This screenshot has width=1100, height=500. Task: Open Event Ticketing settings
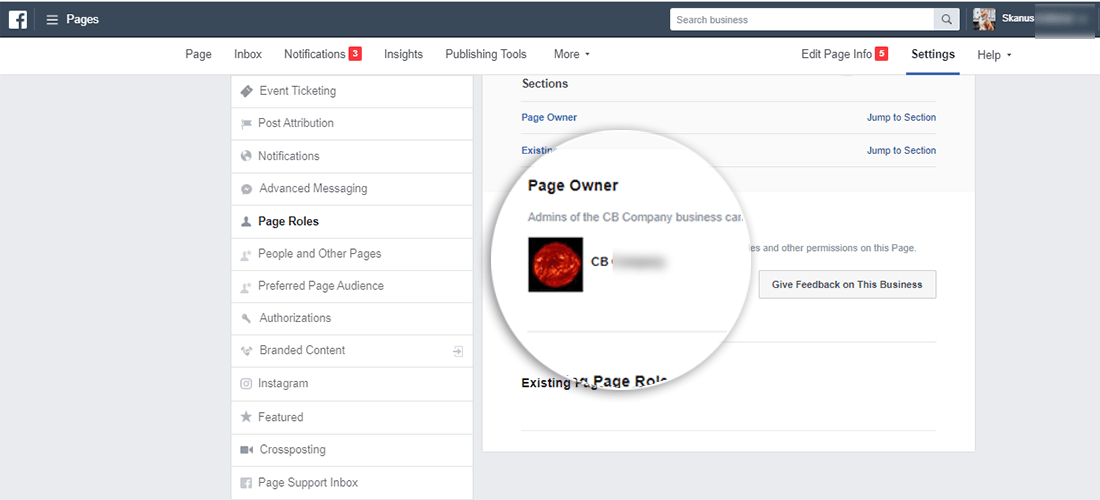(x=352, y=91)
